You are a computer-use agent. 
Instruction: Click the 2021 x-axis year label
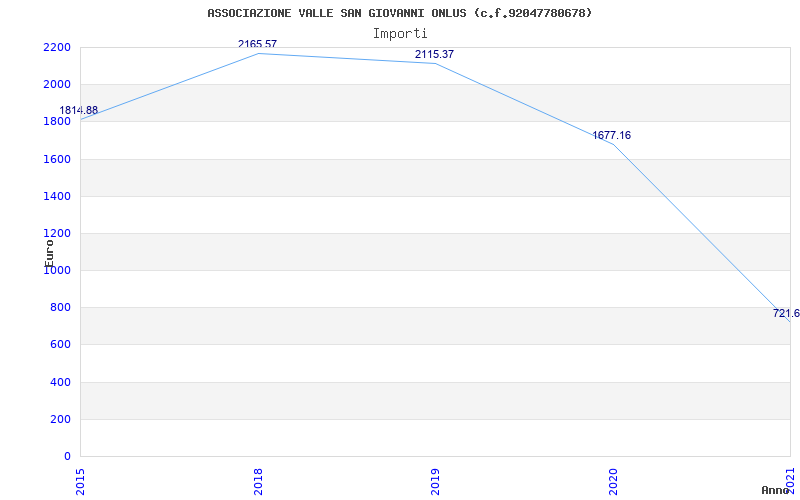point(790,479)
